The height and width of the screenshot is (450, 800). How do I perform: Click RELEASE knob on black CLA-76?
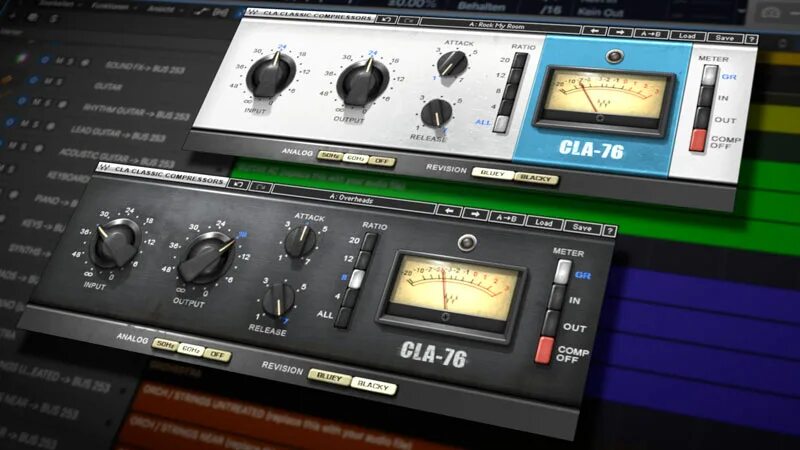coord(279,299)
